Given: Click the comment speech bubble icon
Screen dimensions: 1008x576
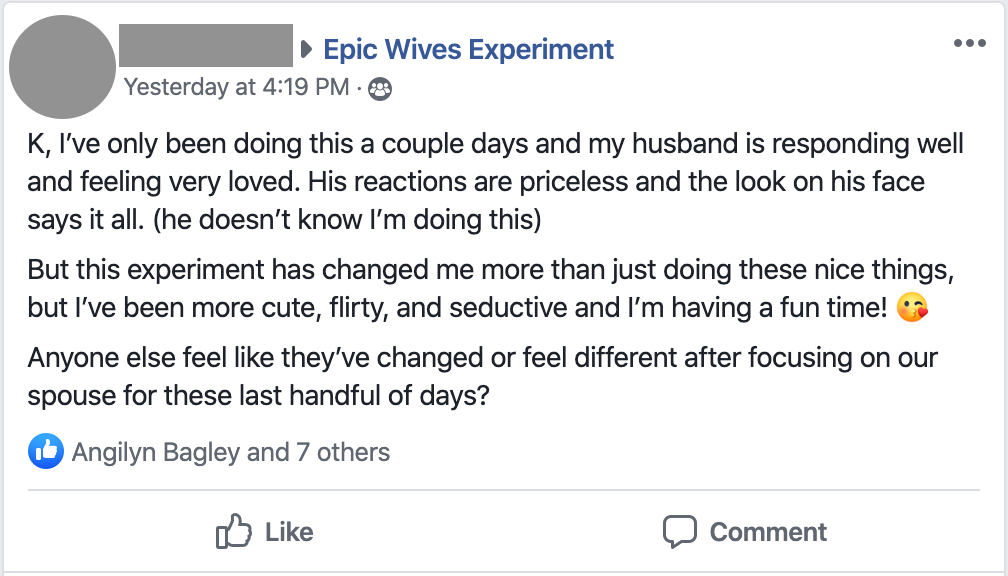Looking at the screenshot, I should point(680,531).
